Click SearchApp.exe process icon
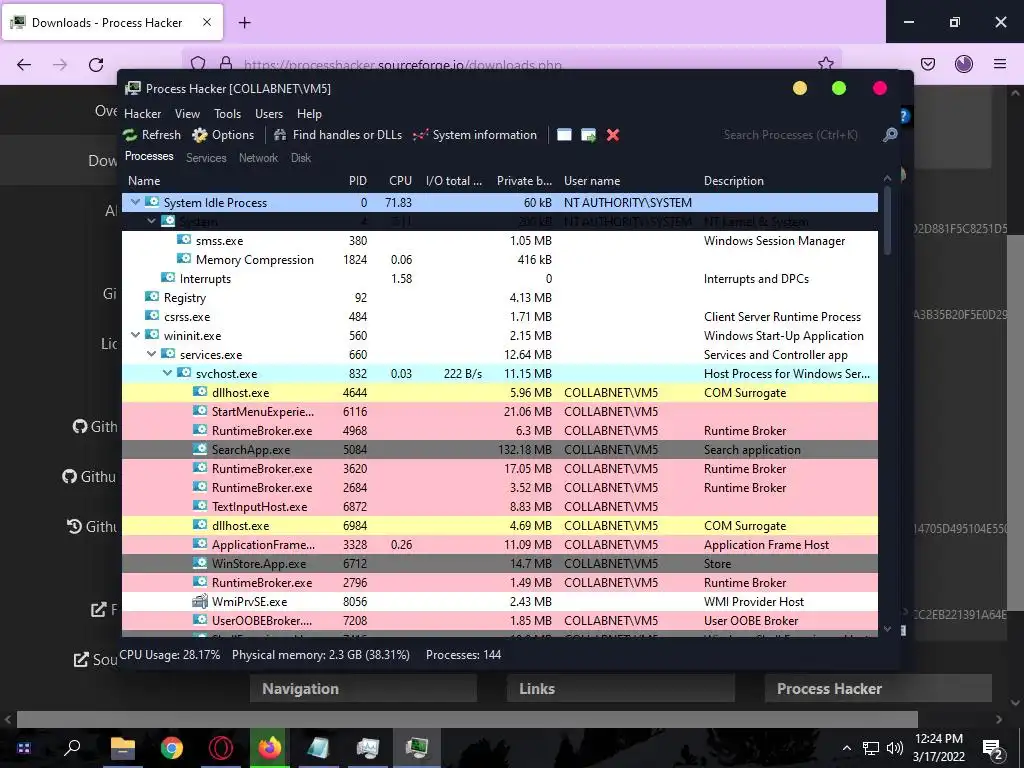1024x768 pixels. [x=200, y=449]
